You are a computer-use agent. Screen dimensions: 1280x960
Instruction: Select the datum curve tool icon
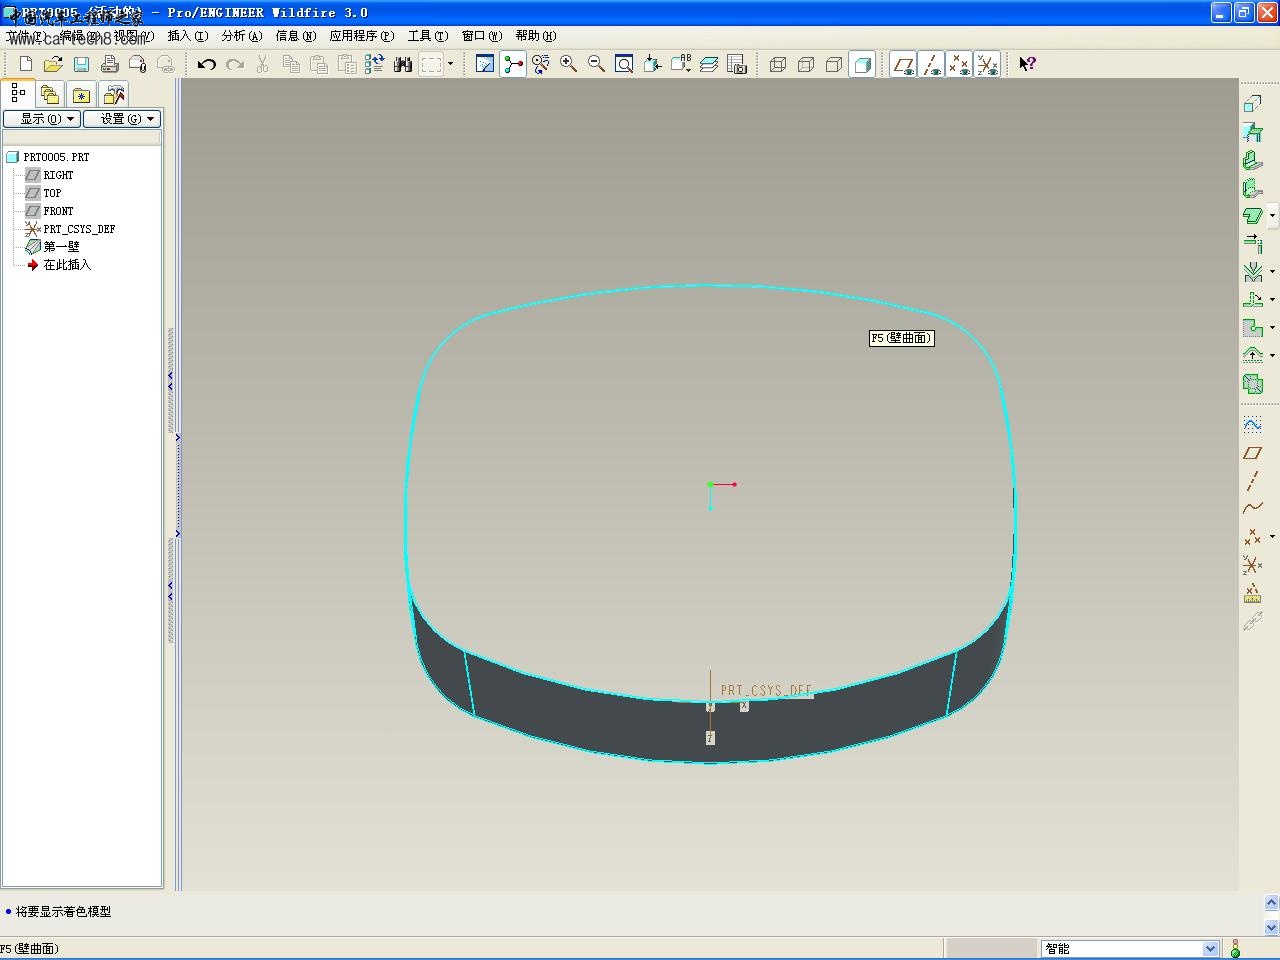[x=1252, y=509]
